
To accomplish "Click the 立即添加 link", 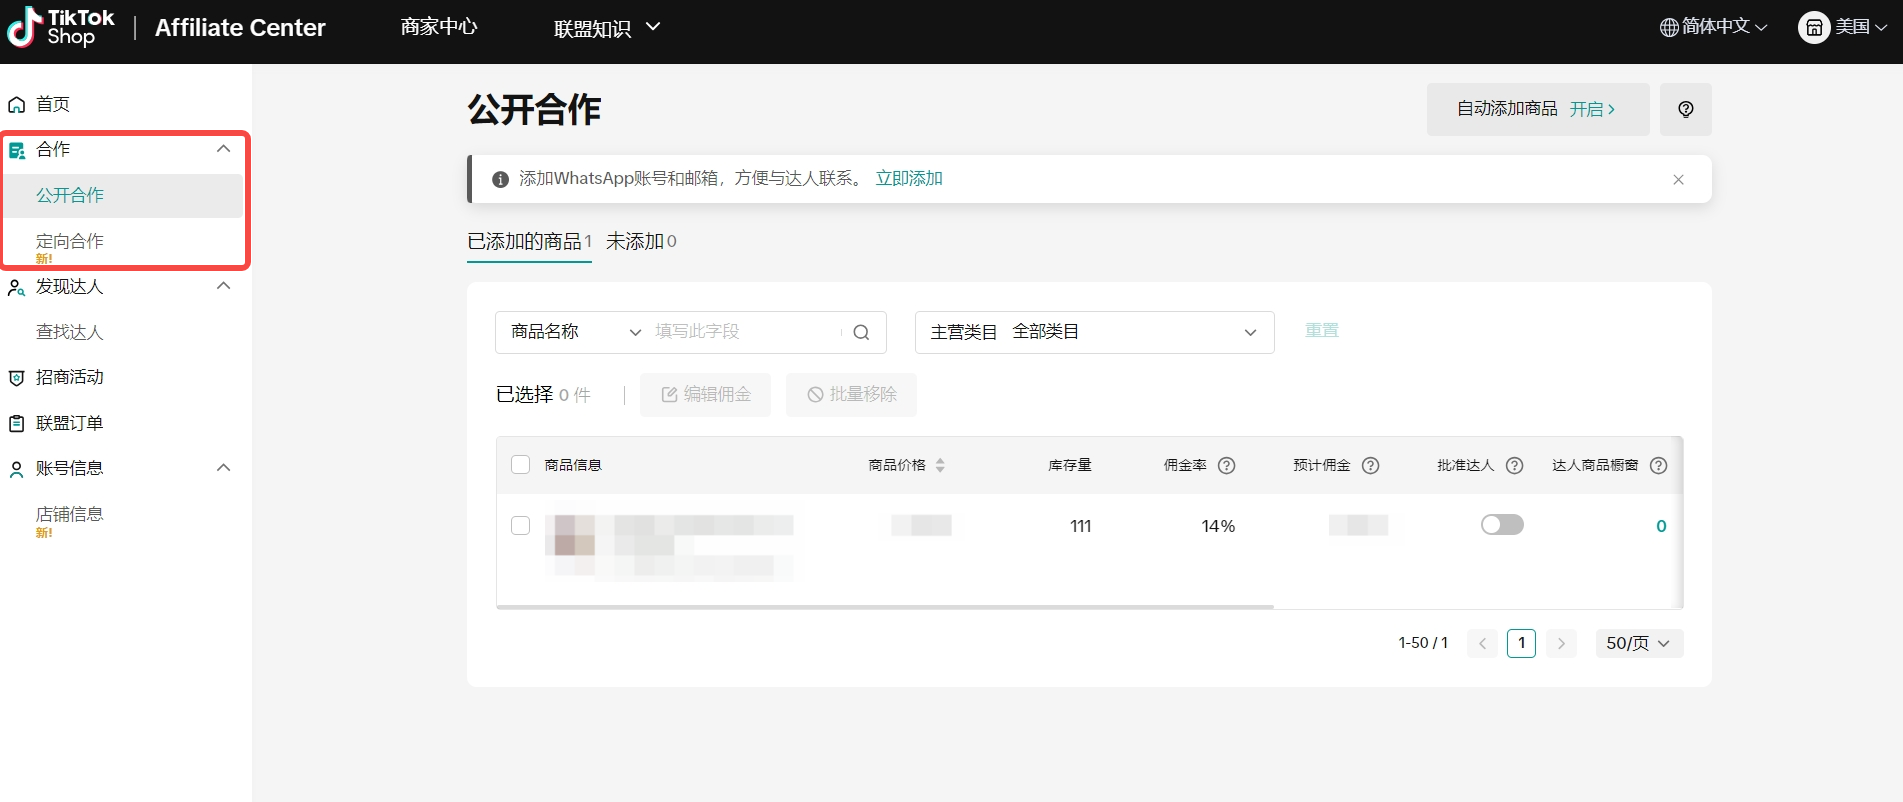I will (x=908, y=178).
